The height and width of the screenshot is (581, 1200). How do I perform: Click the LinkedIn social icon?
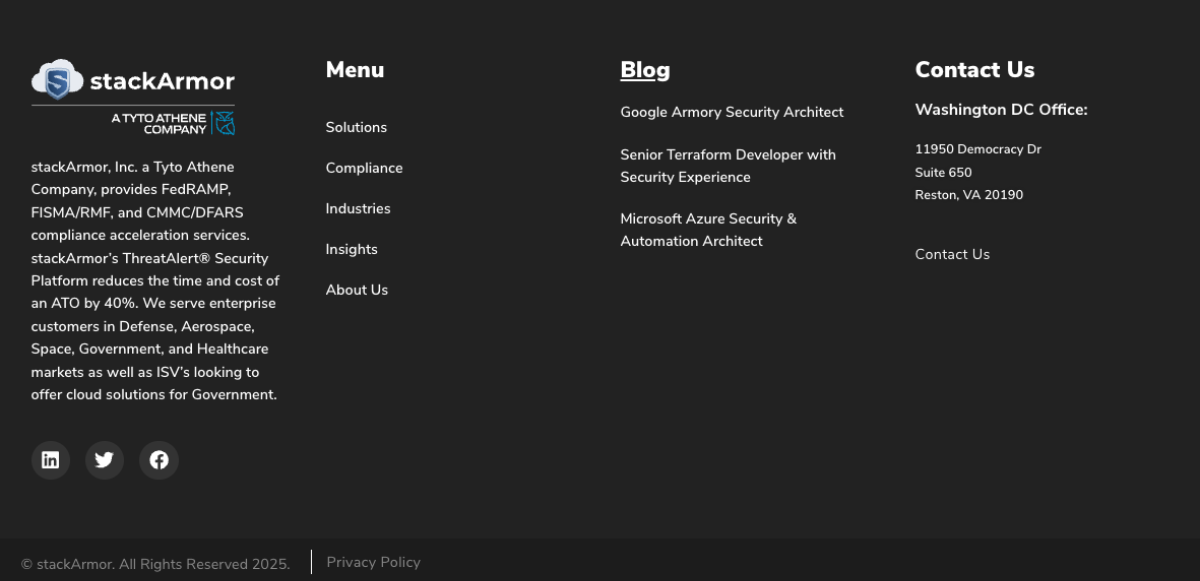(x=51, y=460)
